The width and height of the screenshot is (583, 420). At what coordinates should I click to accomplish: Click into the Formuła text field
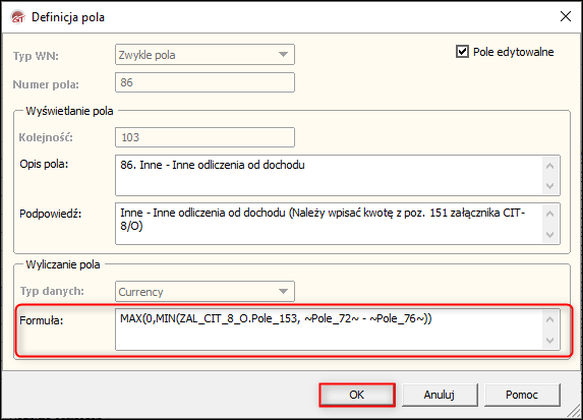[x=329, y=329]
